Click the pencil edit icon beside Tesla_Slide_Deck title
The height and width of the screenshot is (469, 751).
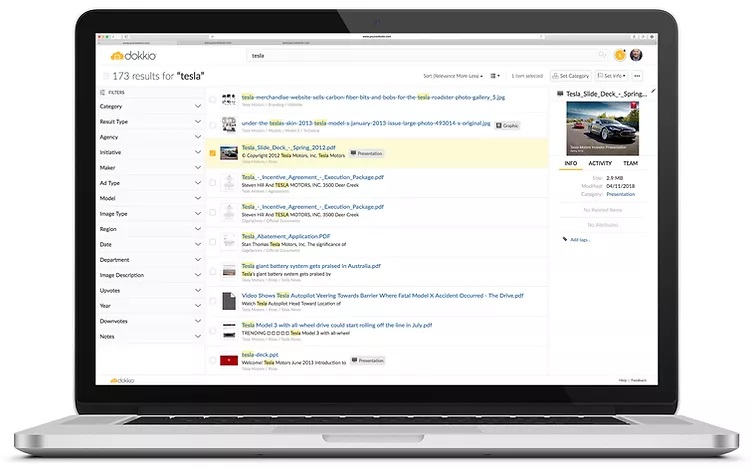[653, 91]
